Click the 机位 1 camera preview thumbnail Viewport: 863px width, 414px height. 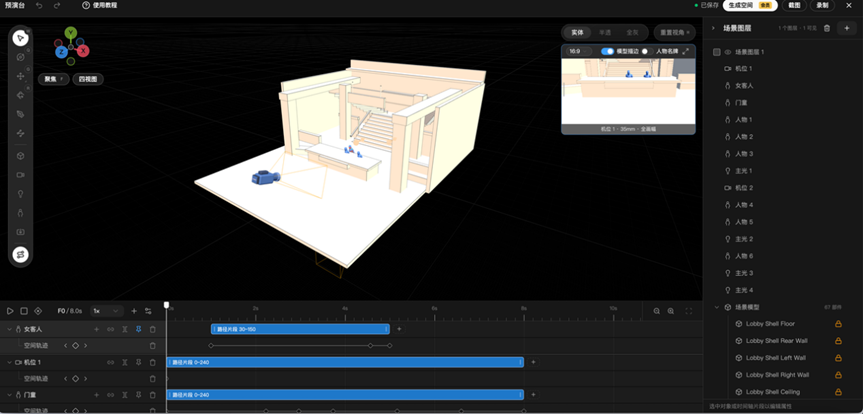click(628, 91)
